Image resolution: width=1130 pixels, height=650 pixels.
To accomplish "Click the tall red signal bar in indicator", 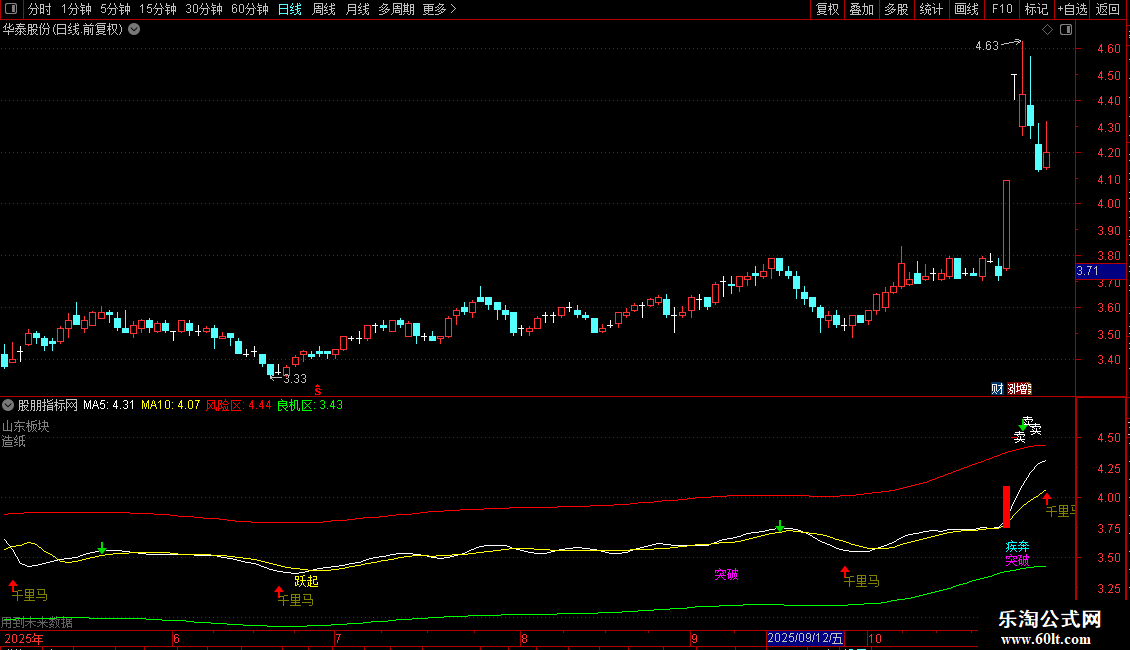I will [x=1007, y=507].
